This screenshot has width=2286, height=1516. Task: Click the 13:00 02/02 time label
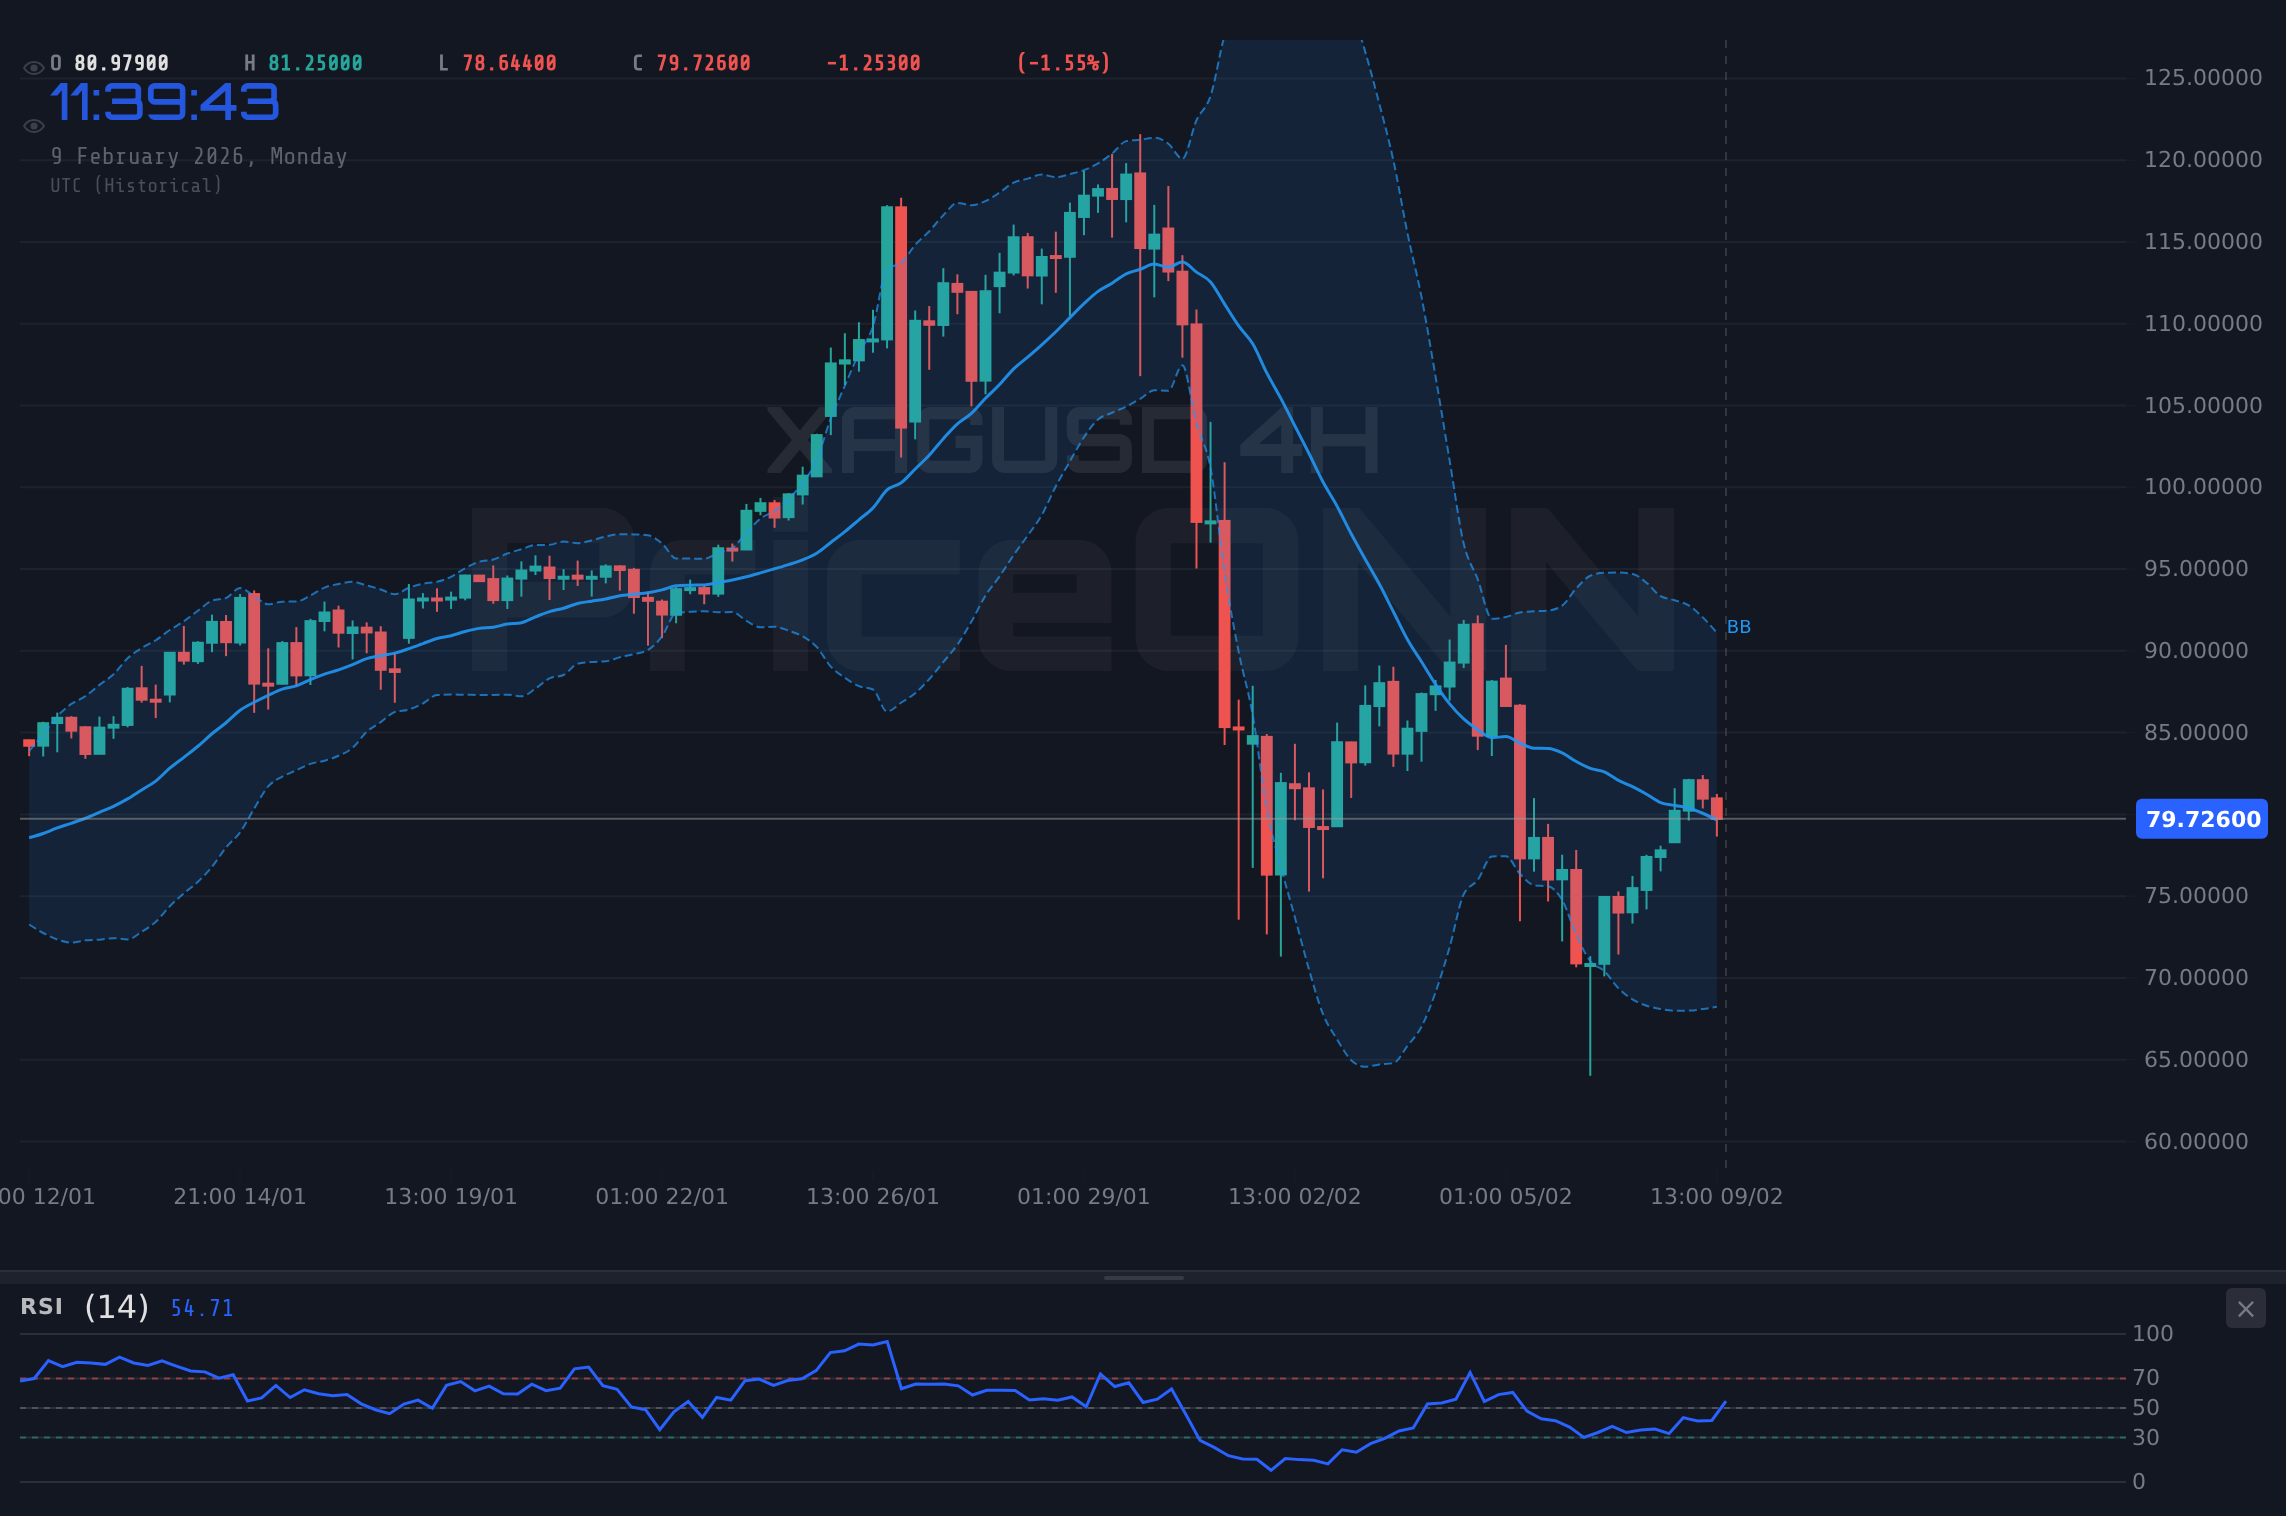point(1295,1197)
